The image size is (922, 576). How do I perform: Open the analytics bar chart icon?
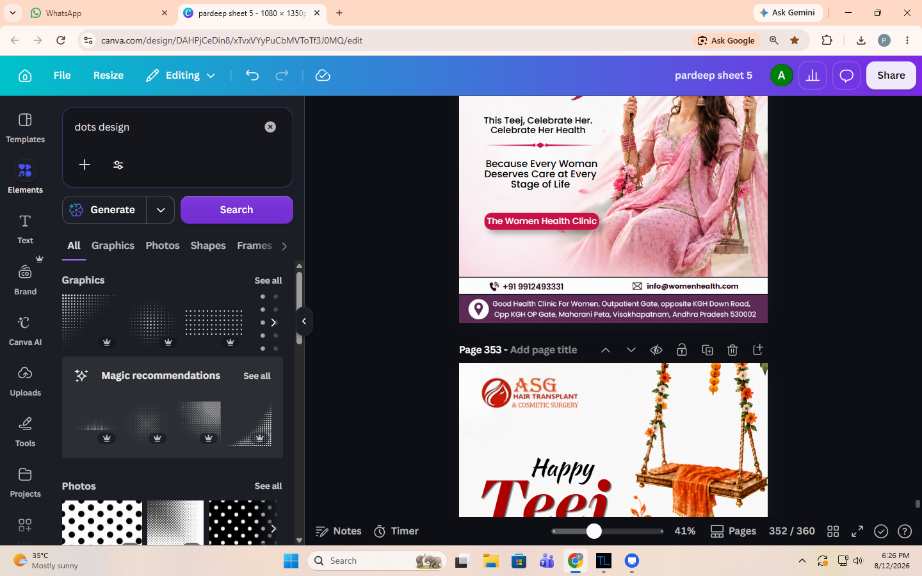813,75
